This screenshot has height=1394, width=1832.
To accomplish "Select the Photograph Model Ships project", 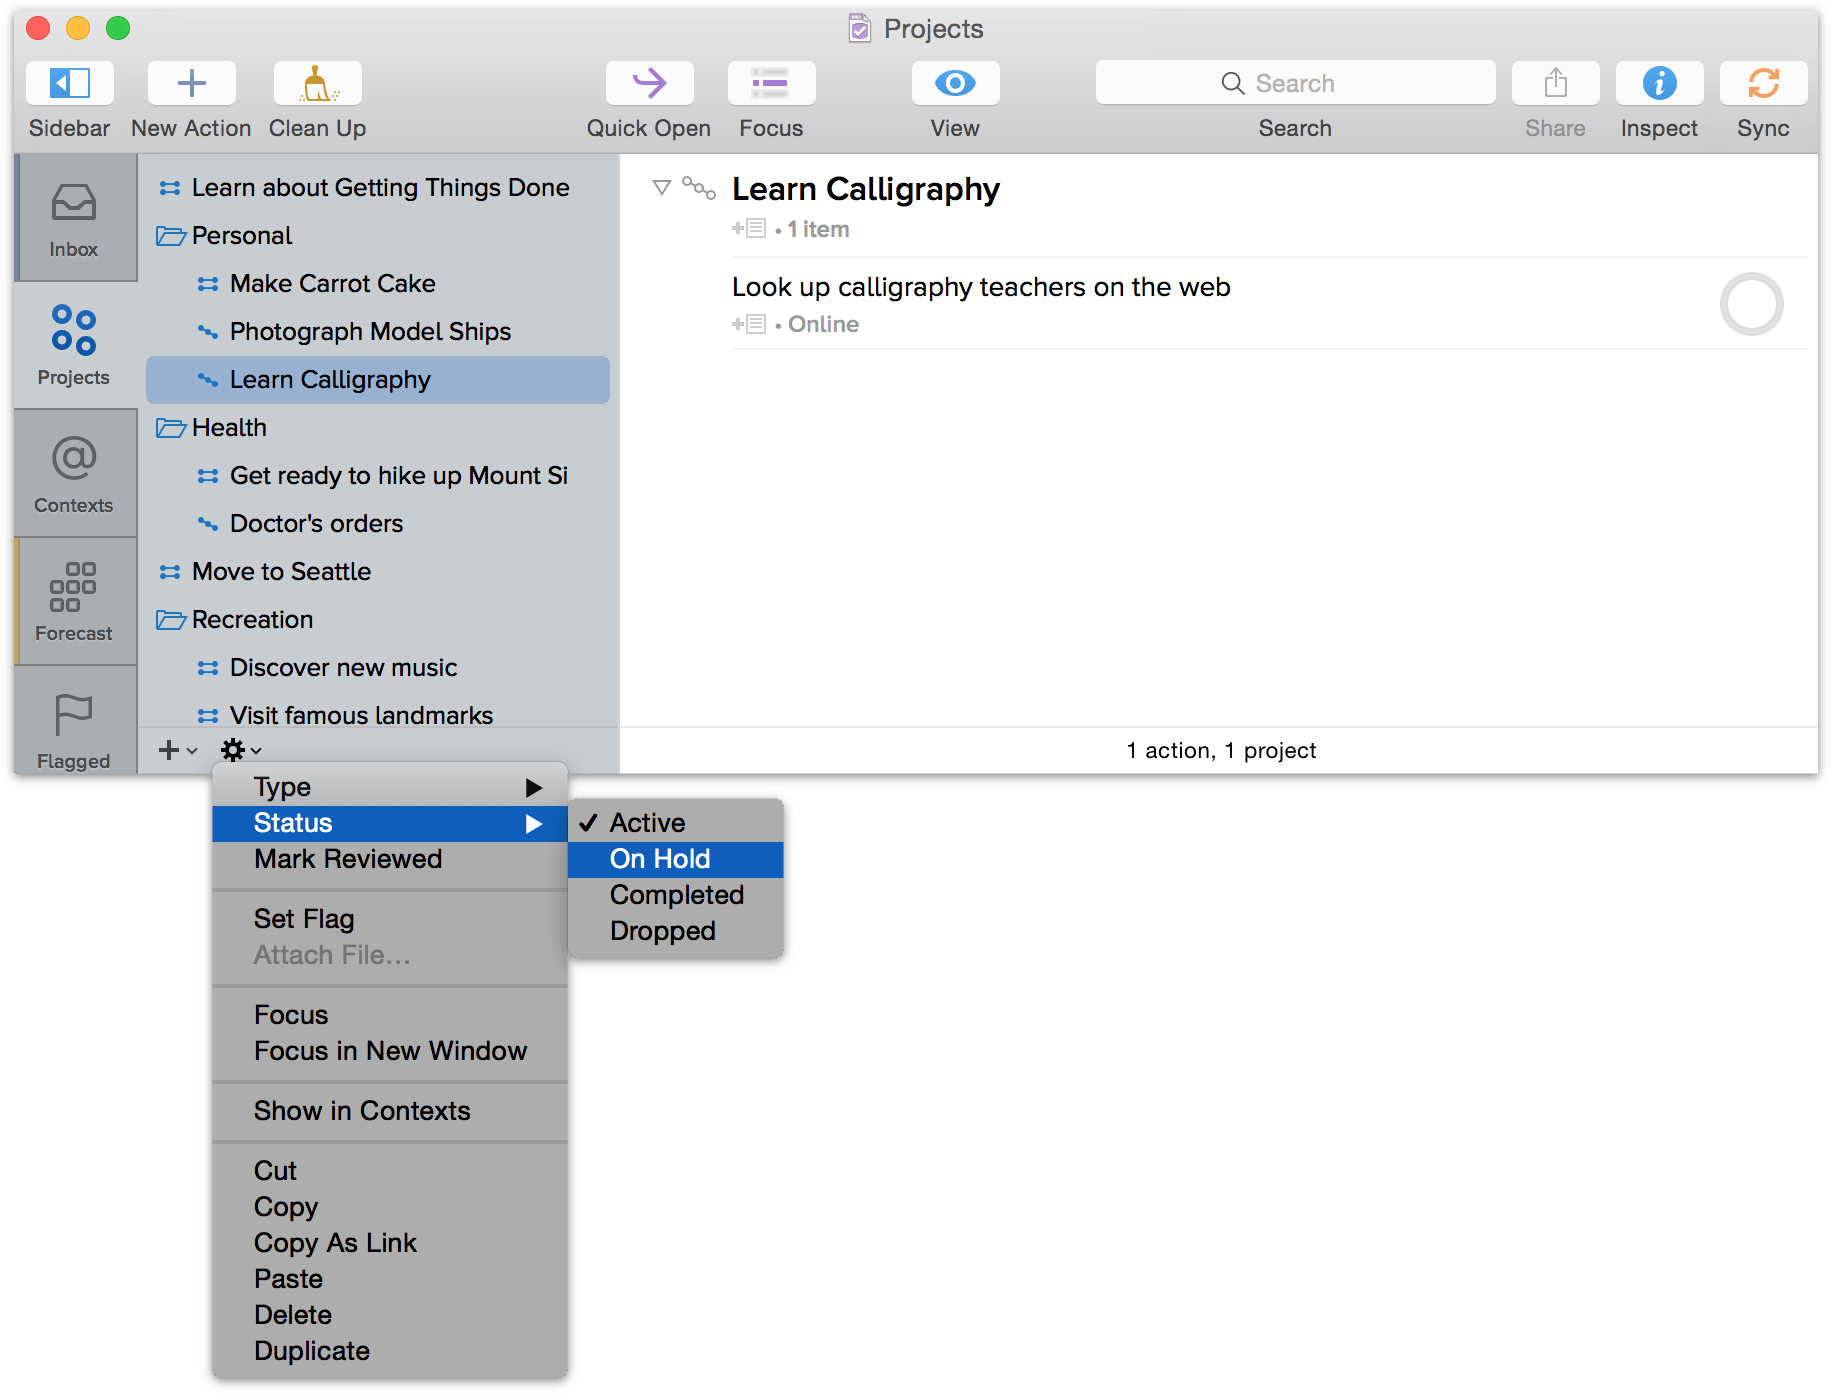I will 378,332.
